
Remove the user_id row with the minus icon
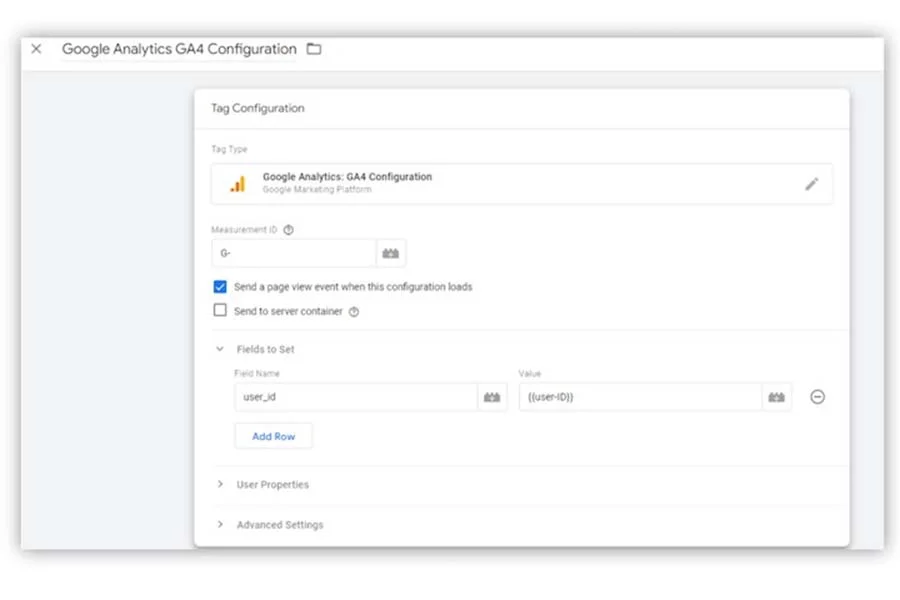coord(817,397)
